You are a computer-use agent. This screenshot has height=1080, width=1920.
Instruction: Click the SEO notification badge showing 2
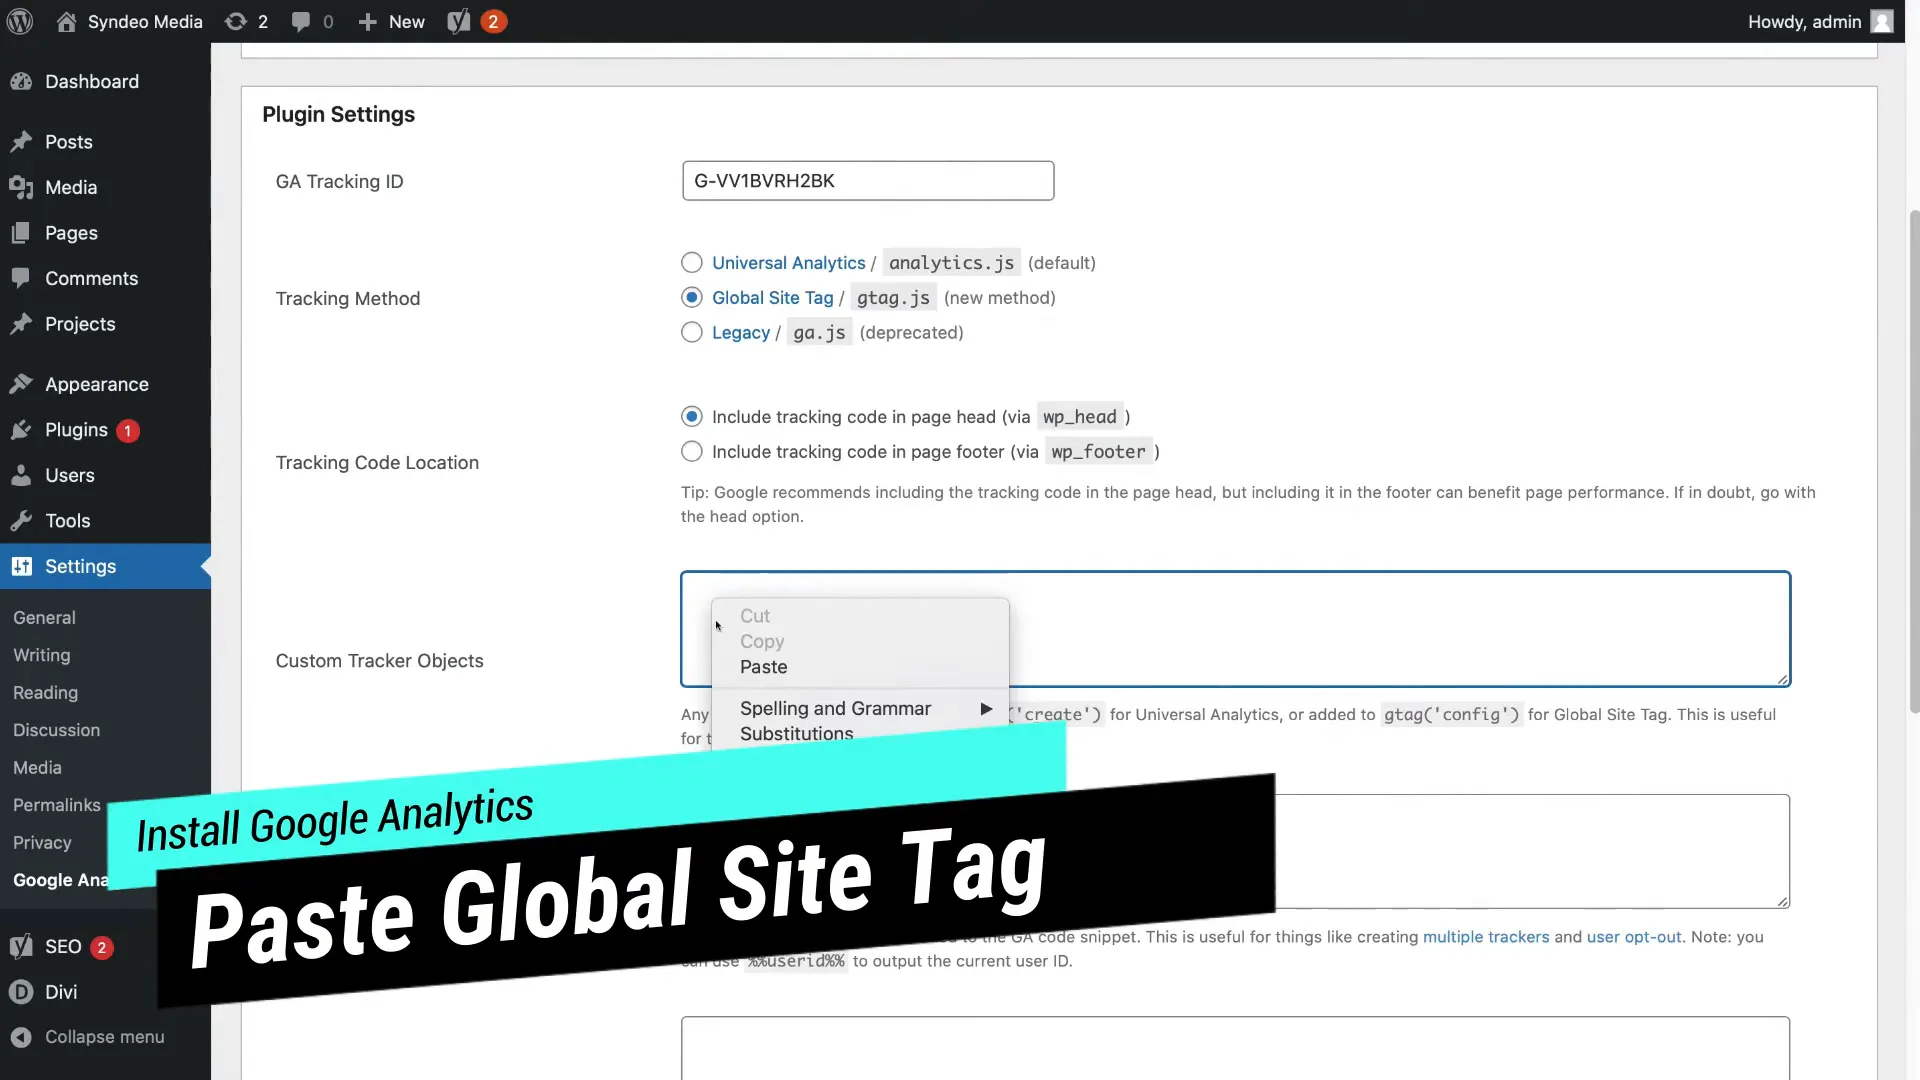click(x=101, y=947)
